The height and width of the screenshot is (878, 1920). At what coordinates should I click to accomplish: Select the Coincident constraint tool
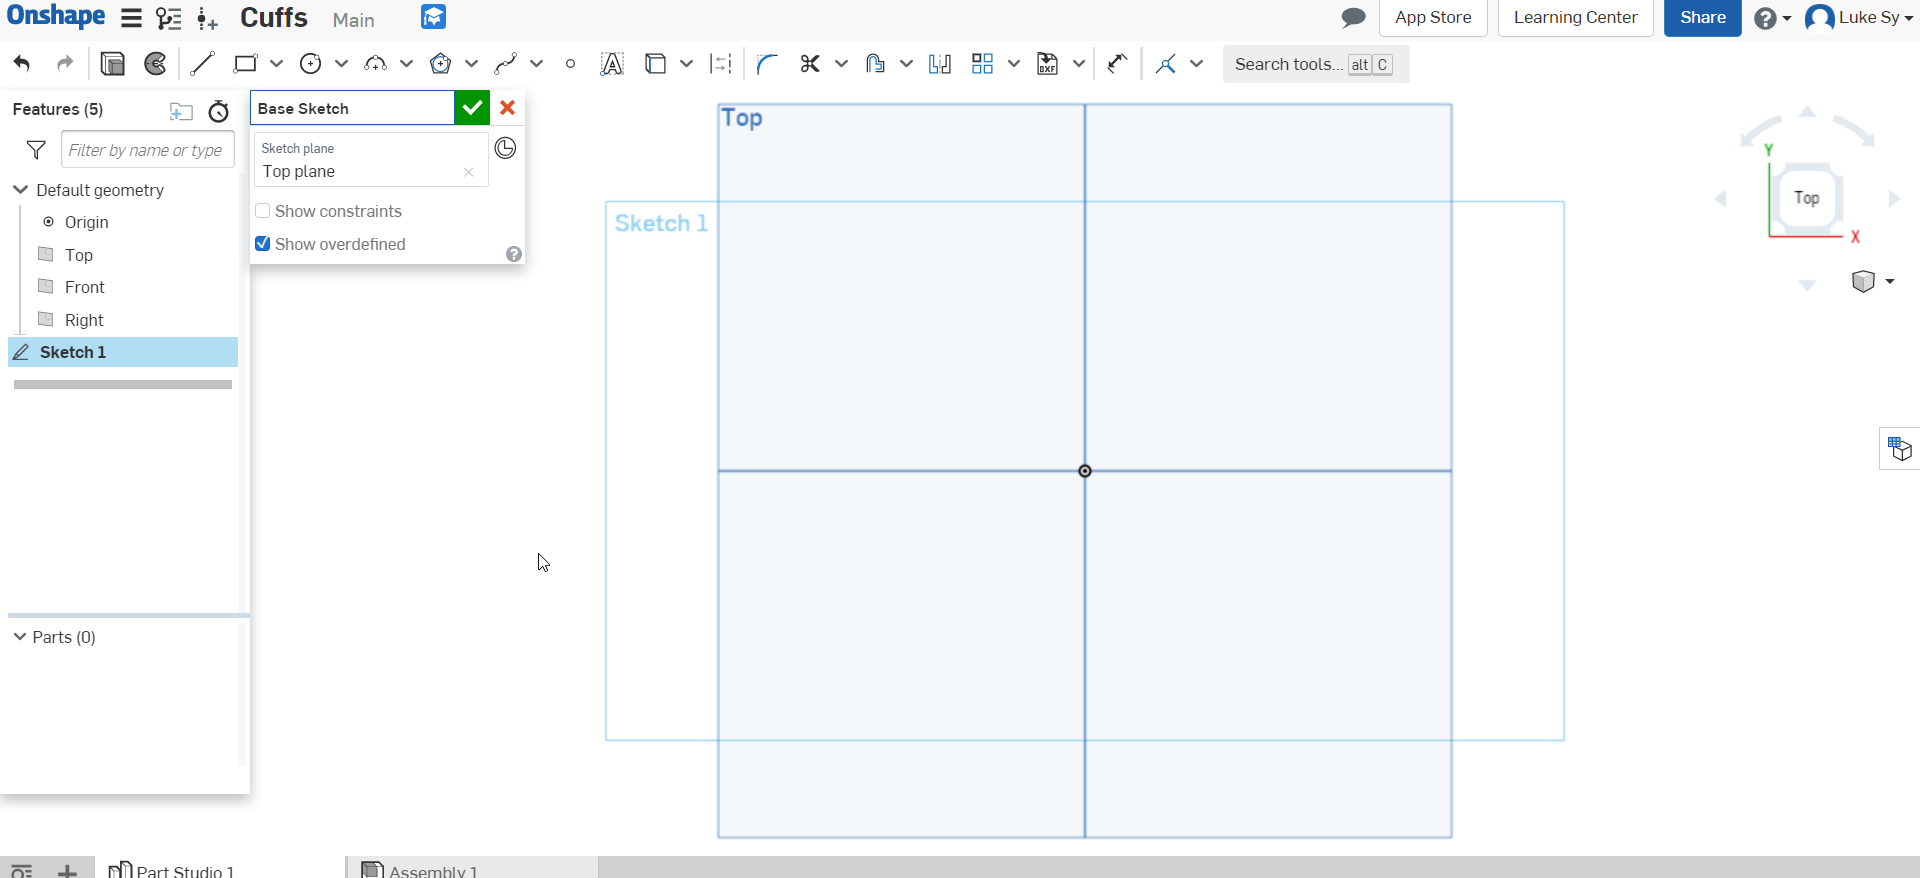[x=1166, y=64]
